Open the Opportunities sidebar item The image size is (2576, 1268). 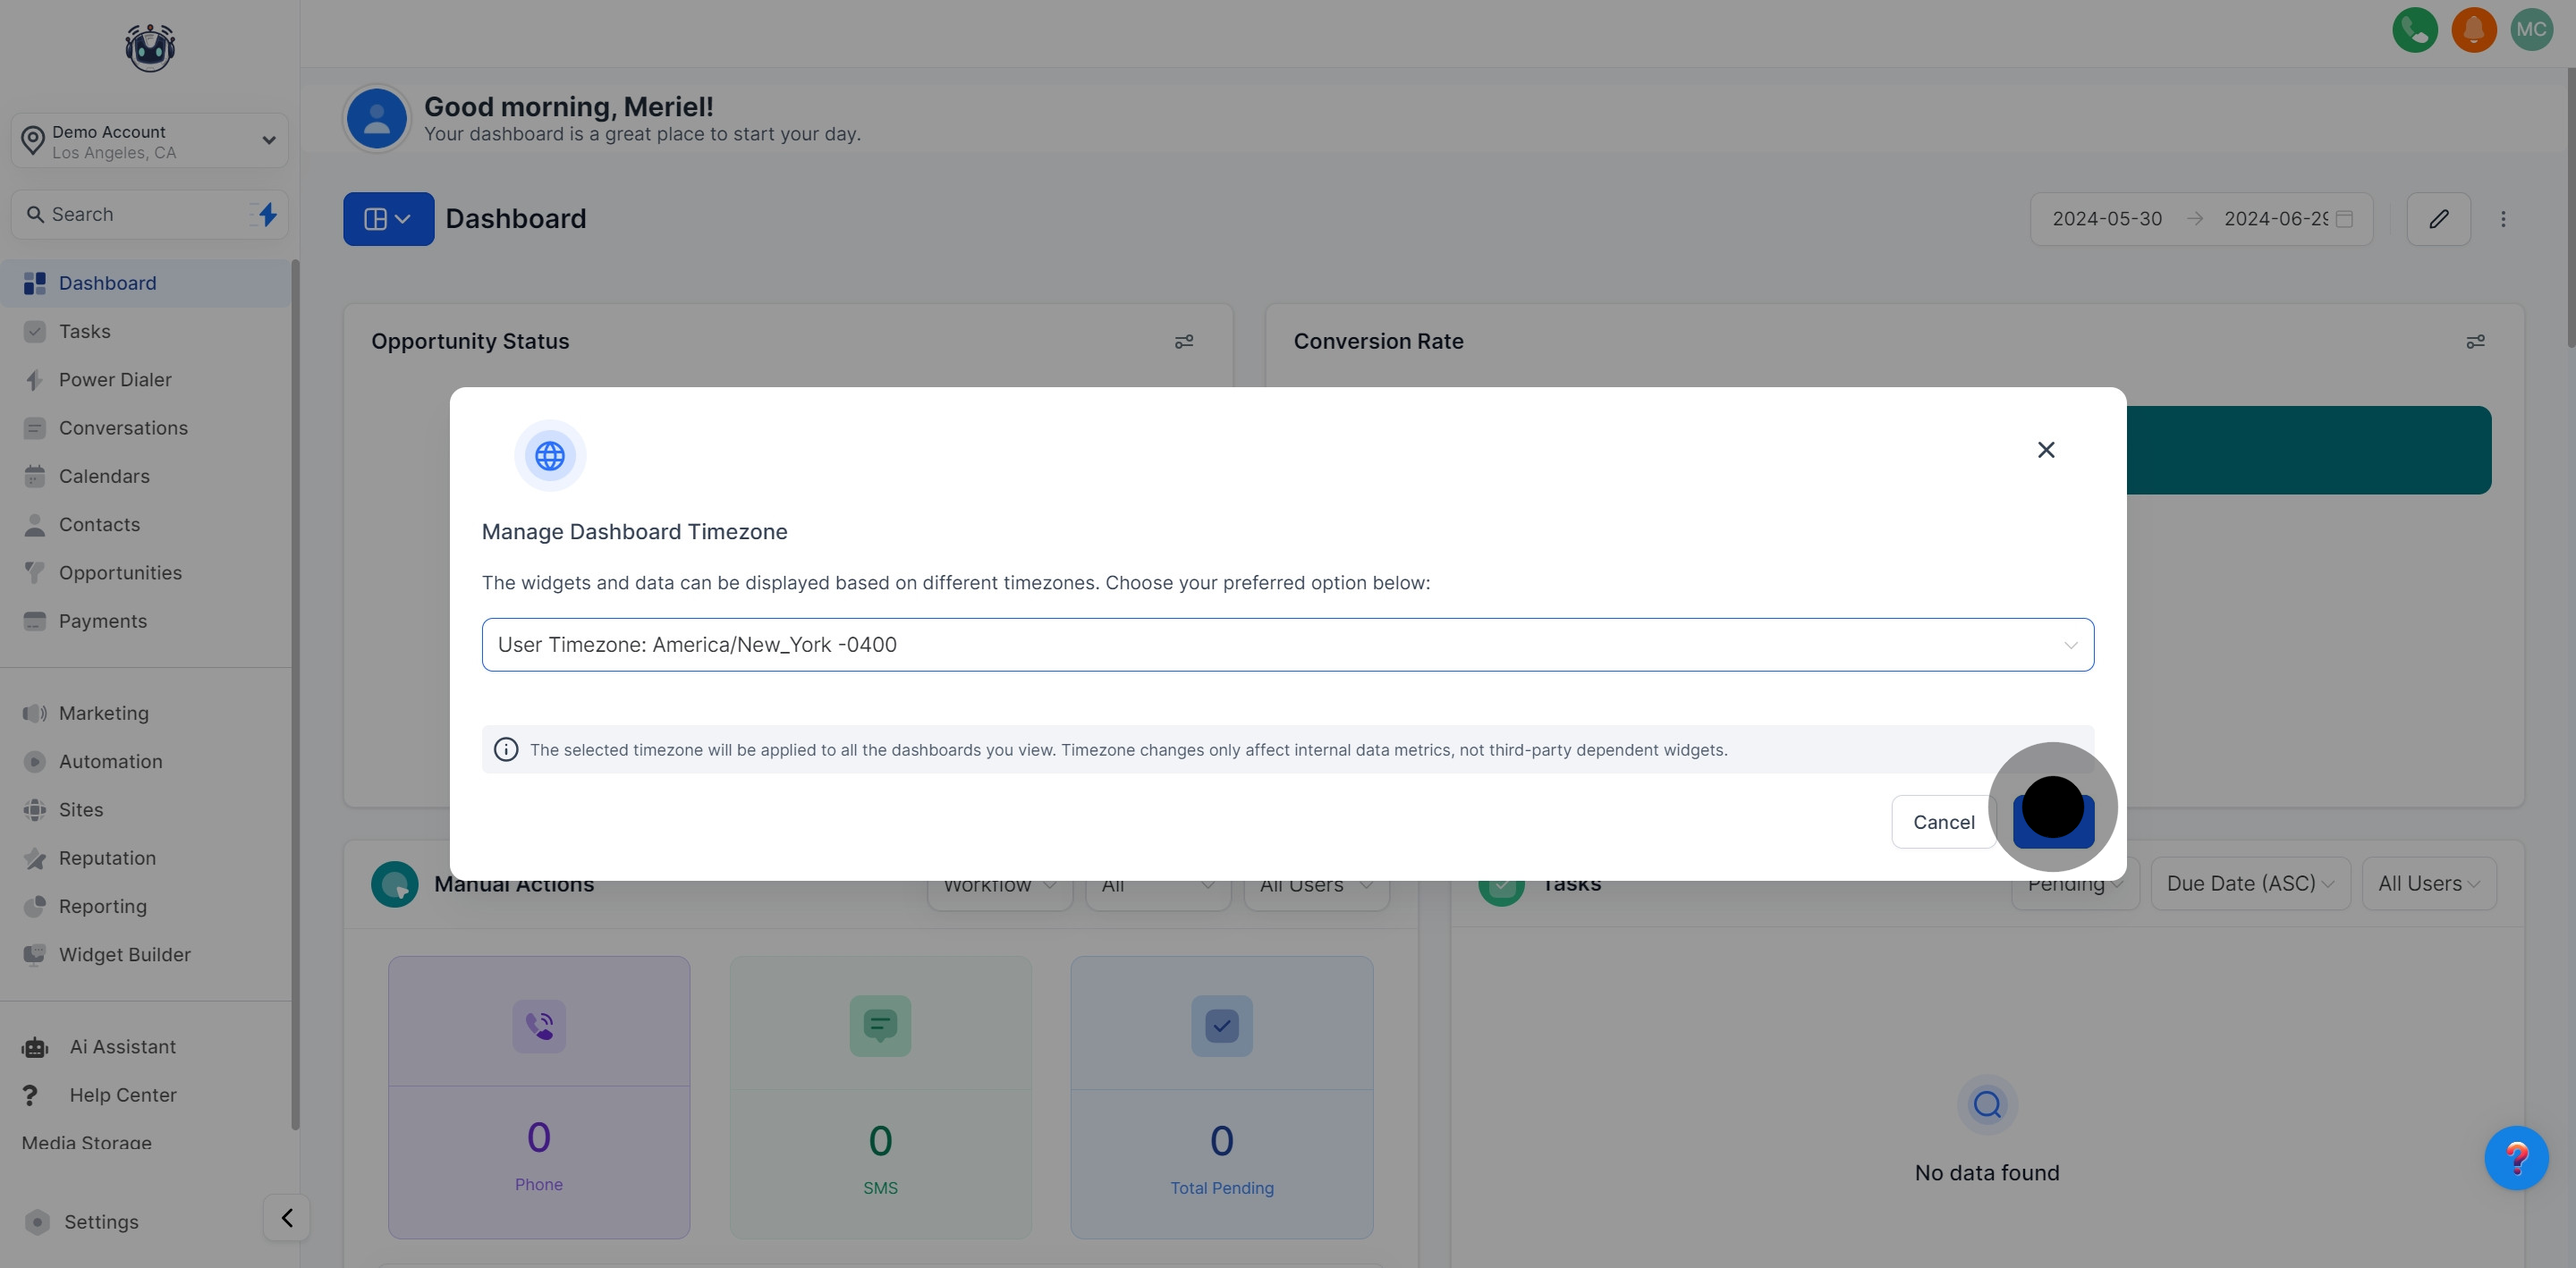coord(120,573)
